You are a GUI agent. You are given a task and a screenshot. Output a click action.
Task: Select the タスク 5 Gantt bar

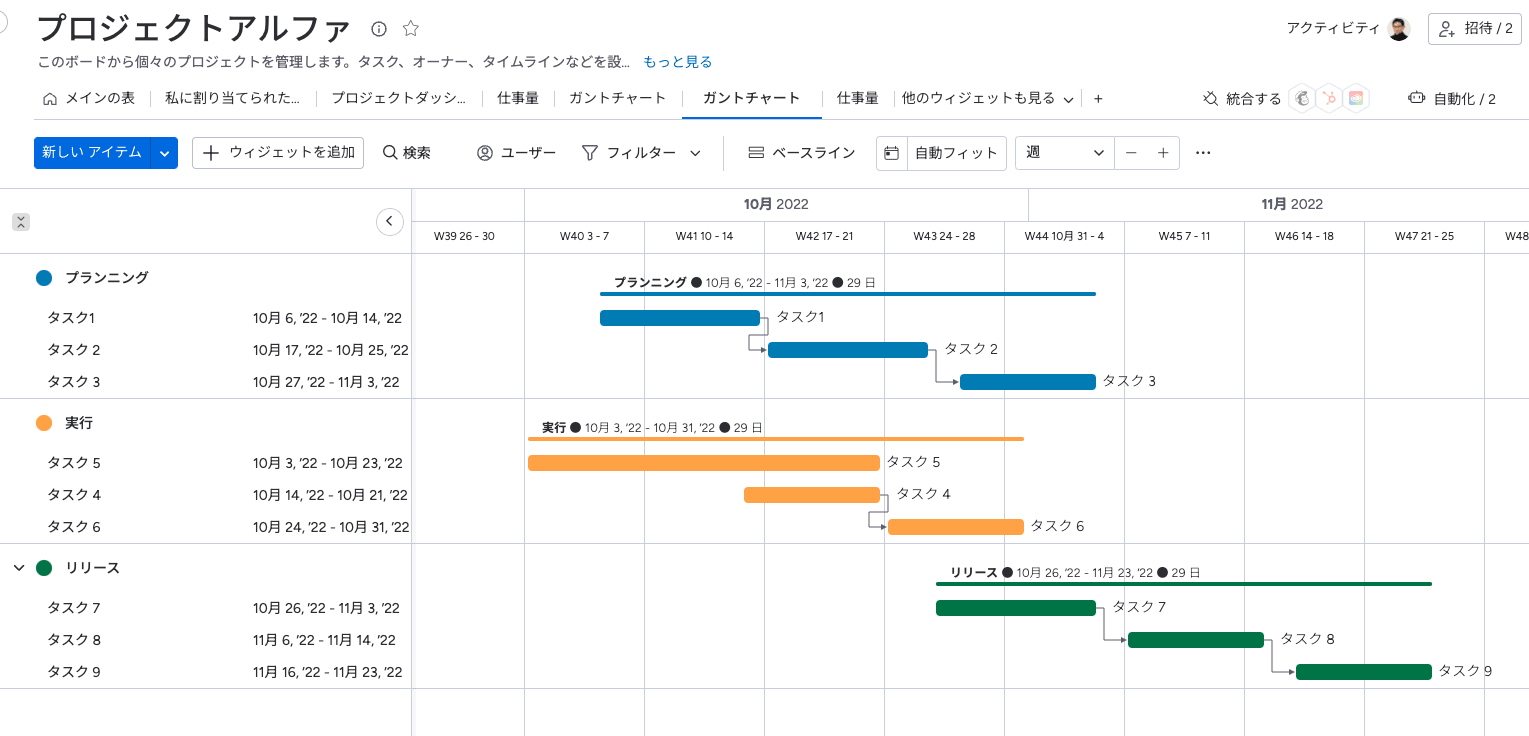coord(703,462)
